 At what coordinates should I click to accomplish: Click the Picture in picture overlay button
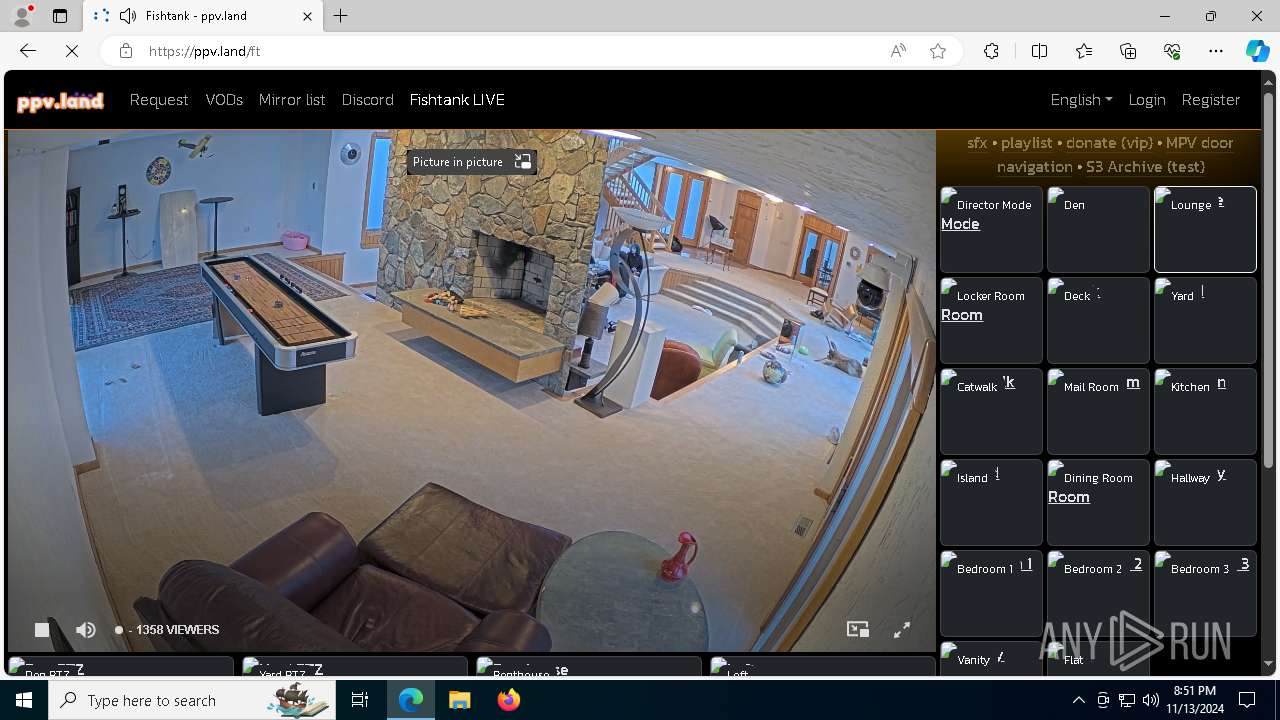tap(471, 162)
